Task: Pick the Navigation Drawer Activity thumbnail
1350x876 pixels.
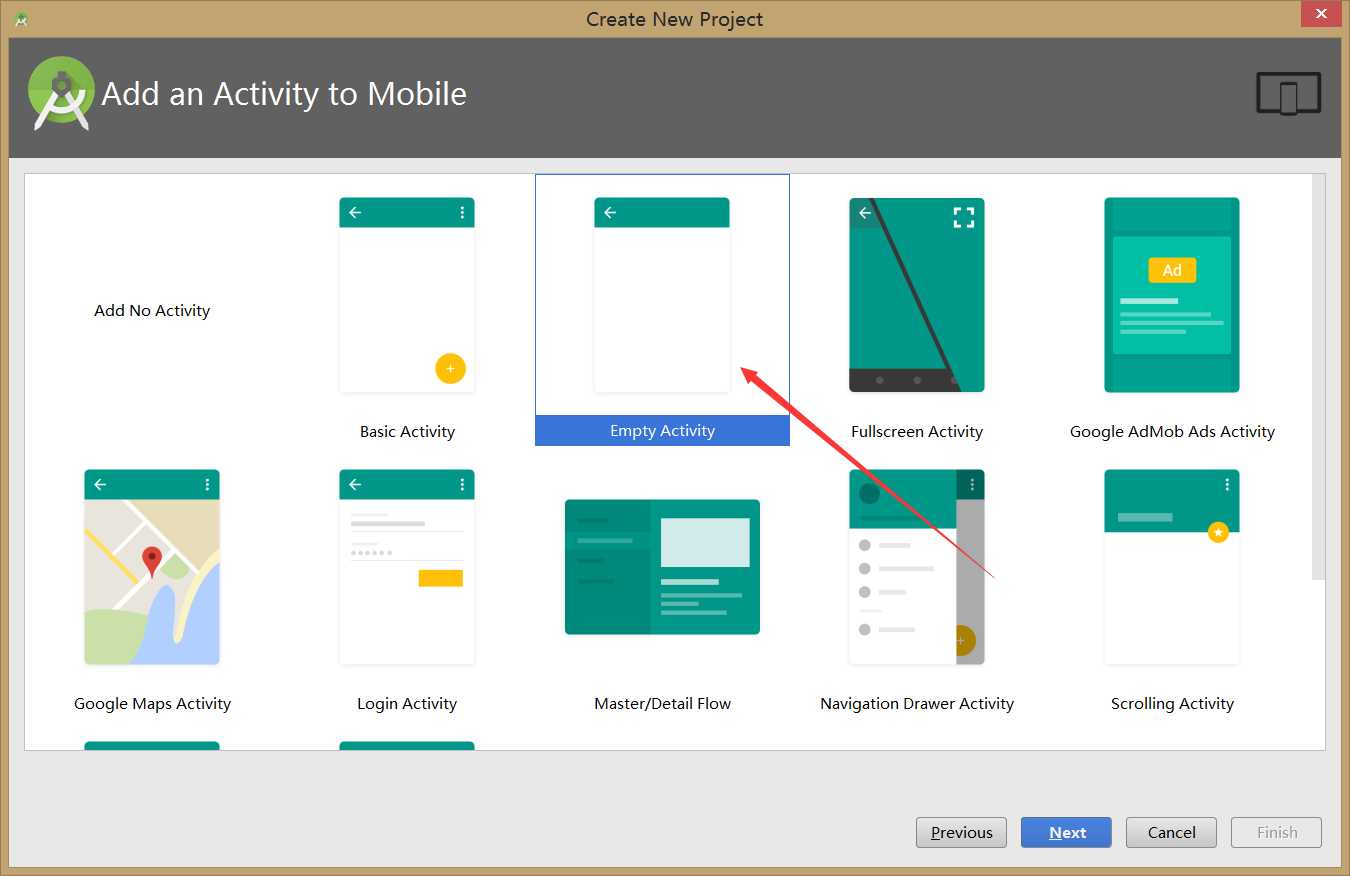Action: (x=917, y=567)
